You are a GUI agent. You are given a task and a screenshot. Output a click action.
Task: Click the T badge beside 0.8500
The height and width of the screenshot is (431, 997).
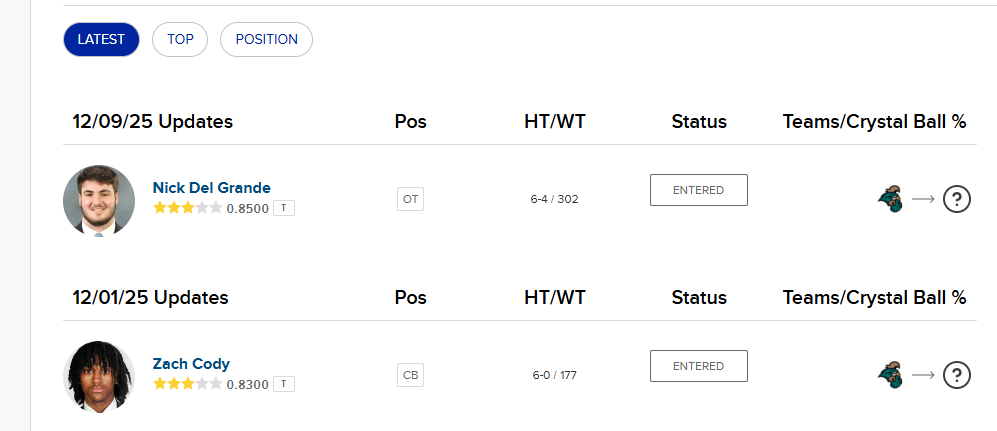284,208
